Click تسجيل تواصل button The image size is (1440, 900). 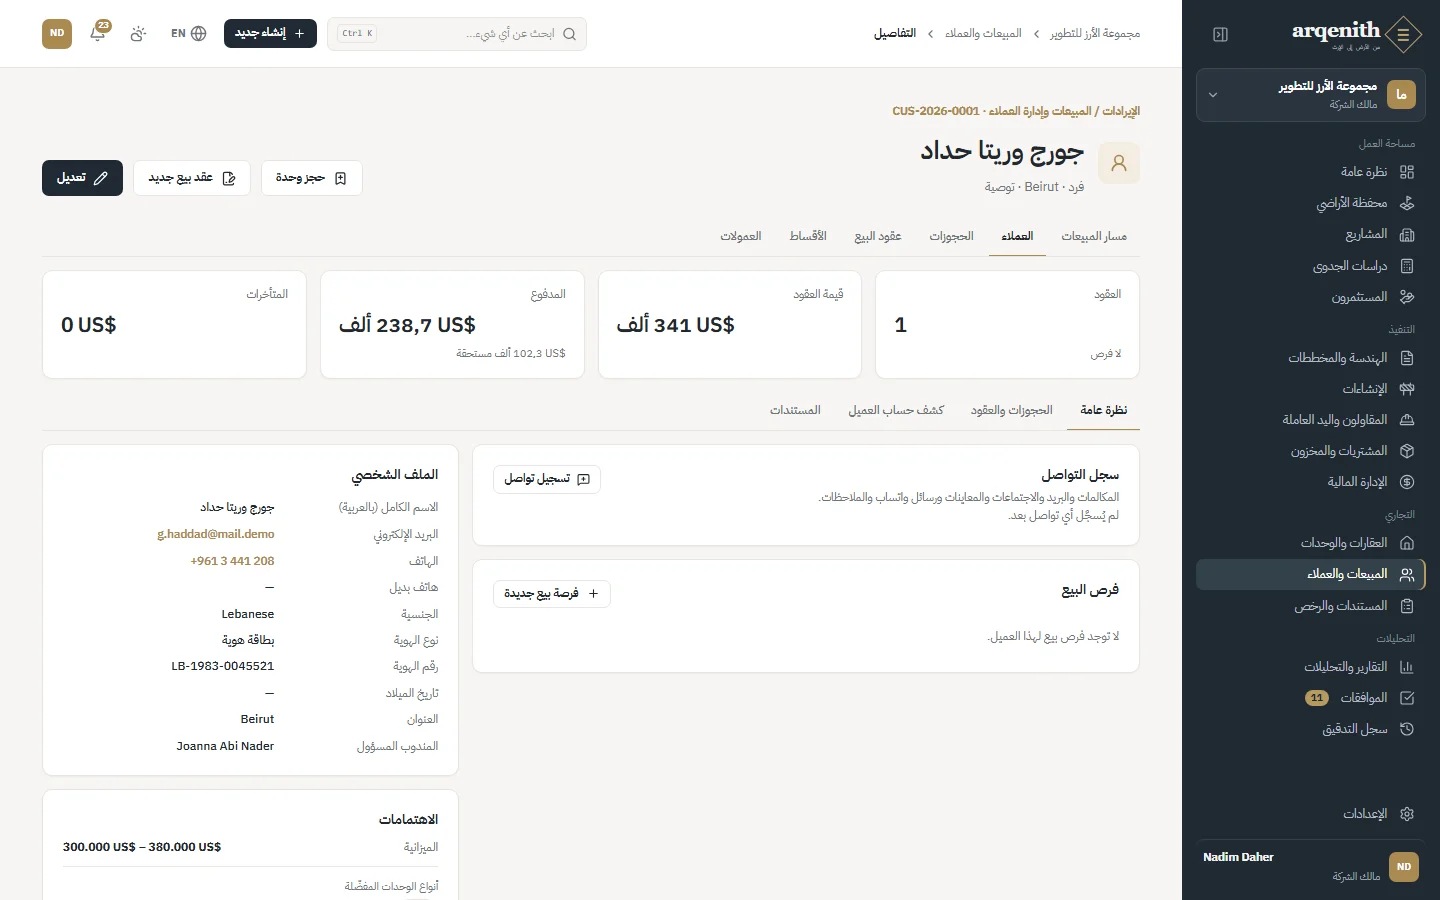coord(547,479)
